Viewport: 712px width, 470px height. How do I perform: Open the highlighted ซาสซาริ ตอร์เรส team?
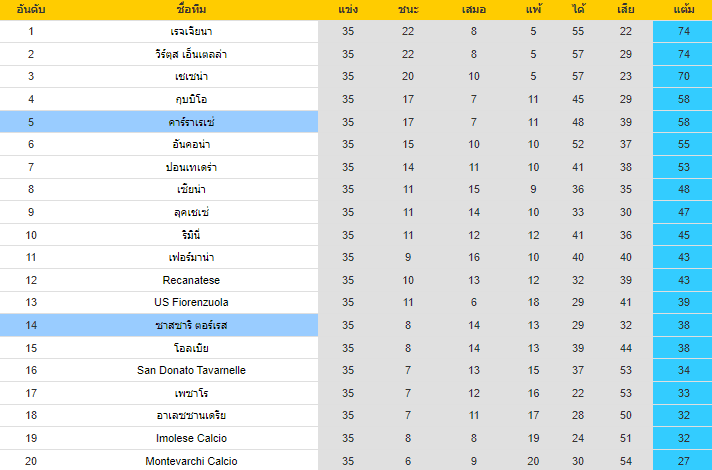click(x=191, y=325)
